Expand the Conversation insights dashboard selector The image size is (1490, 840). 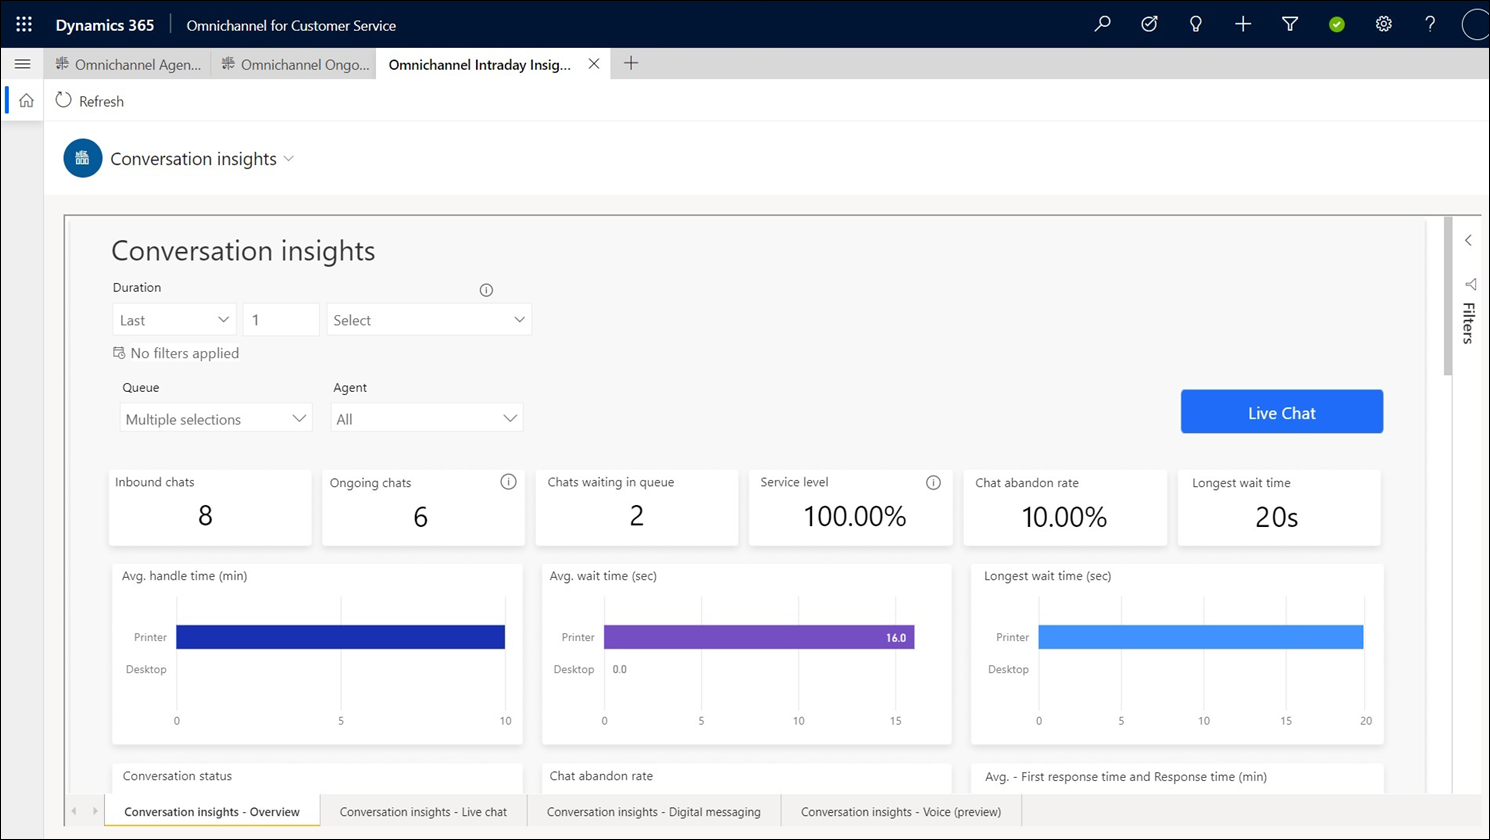[289, 158]
